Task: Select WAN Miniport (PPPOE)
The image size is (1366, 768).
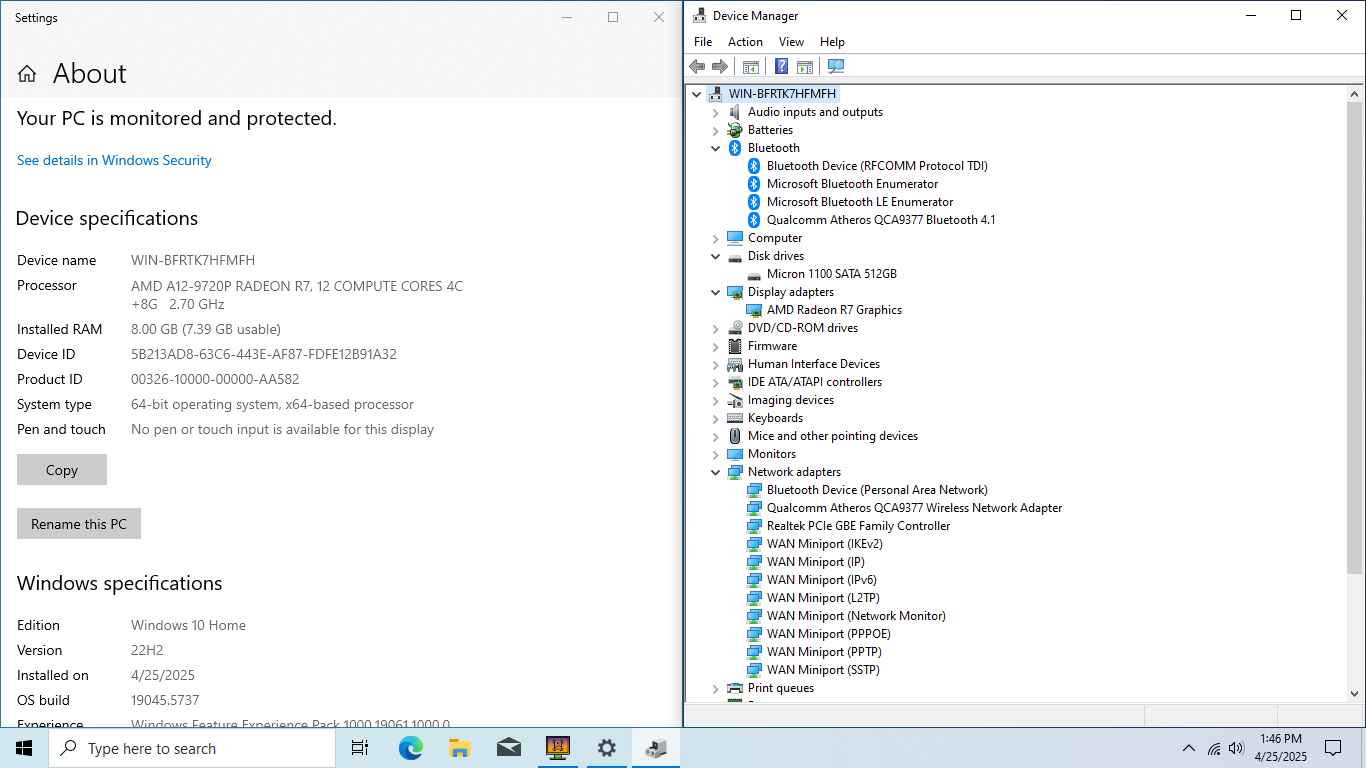Action: [828, 634]
